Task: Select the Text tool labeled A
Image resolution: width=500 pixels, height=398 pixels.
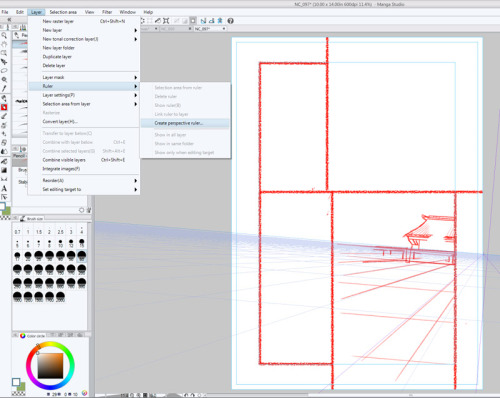Action: click(4, 188)
